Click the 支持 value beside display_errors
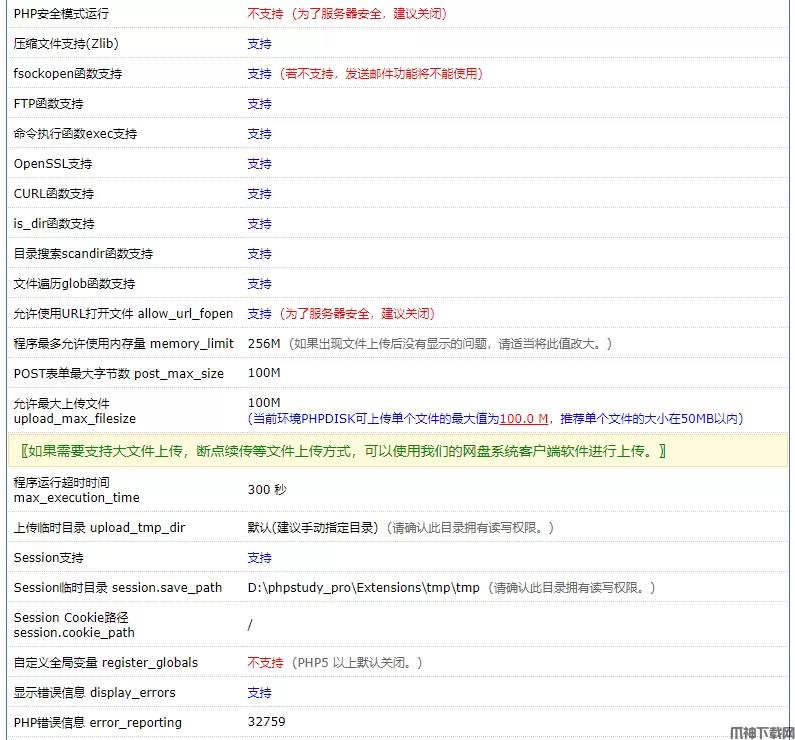Screen dimensions: 795x740 pyautogui.click(x=259, y=693)
